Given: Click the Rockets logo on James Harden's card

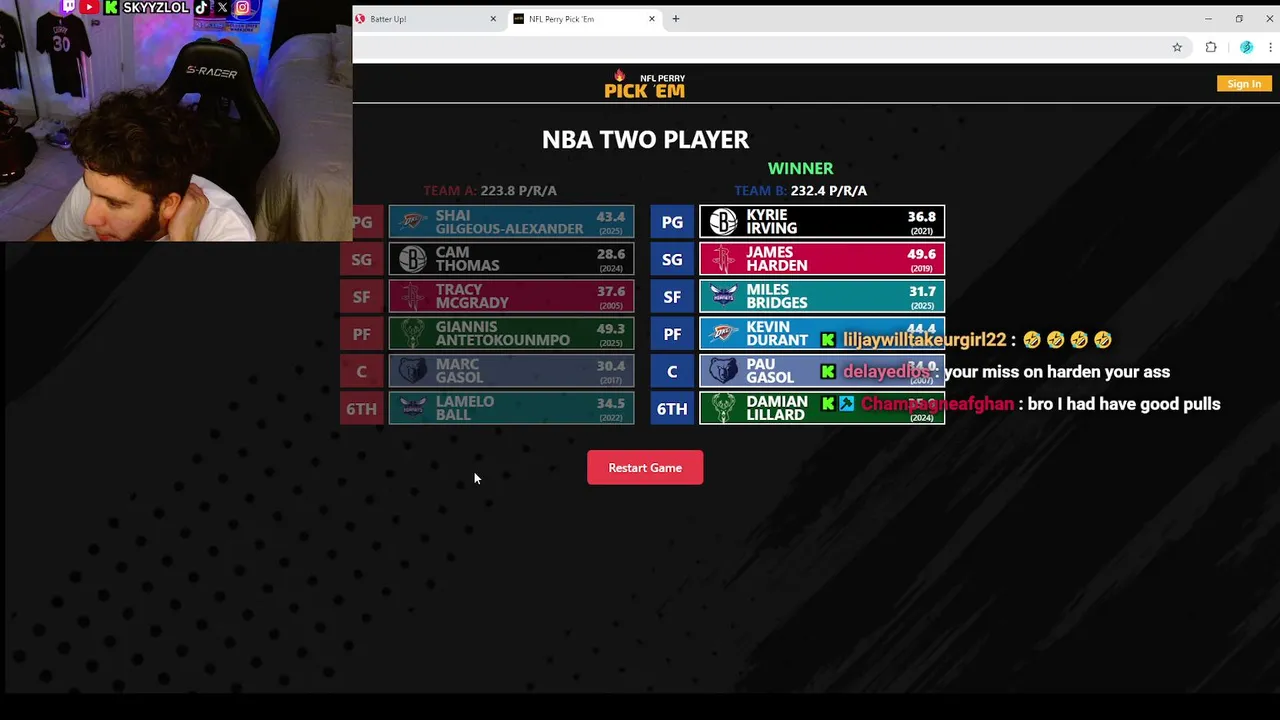Looking at the screenshot, I should pos(723,259).
